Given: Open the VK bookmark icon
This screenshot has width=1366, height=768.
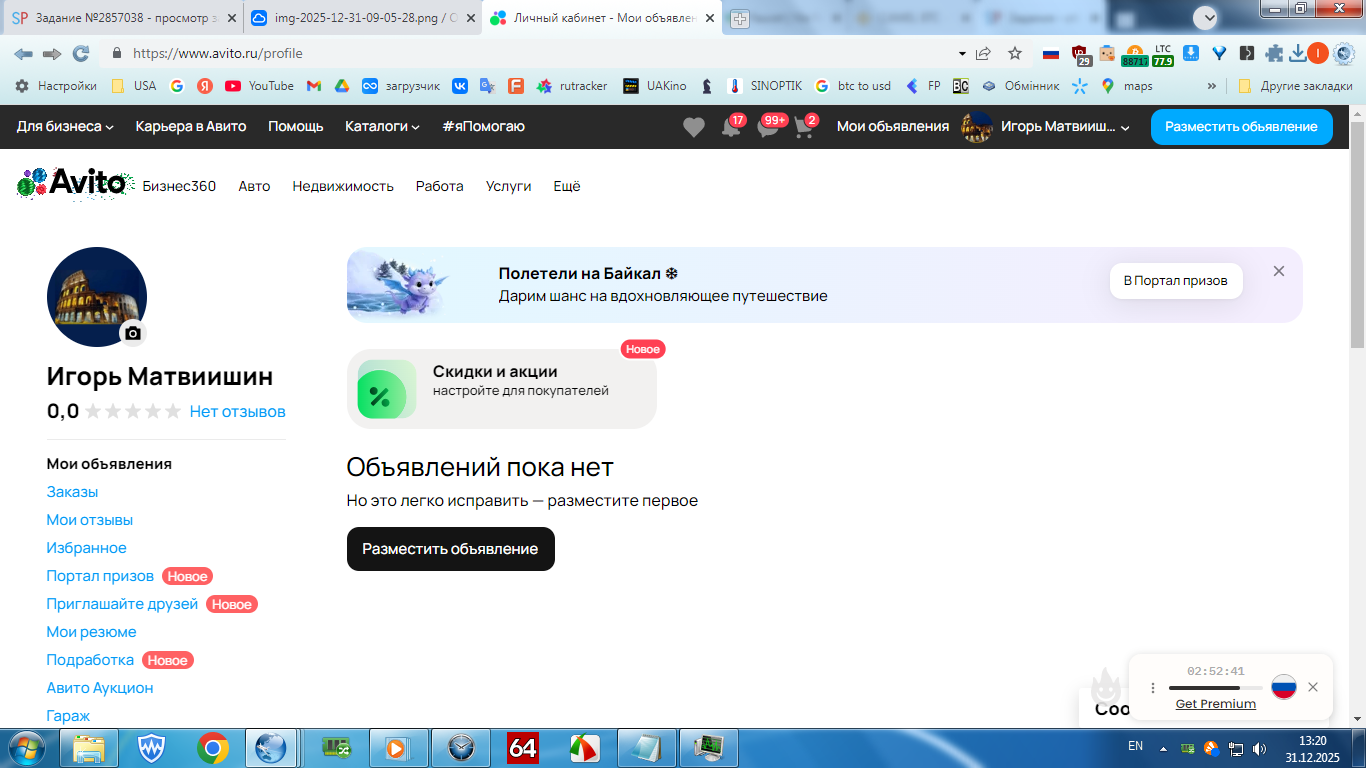Looking at the screenshot, I should pos(460,86).
